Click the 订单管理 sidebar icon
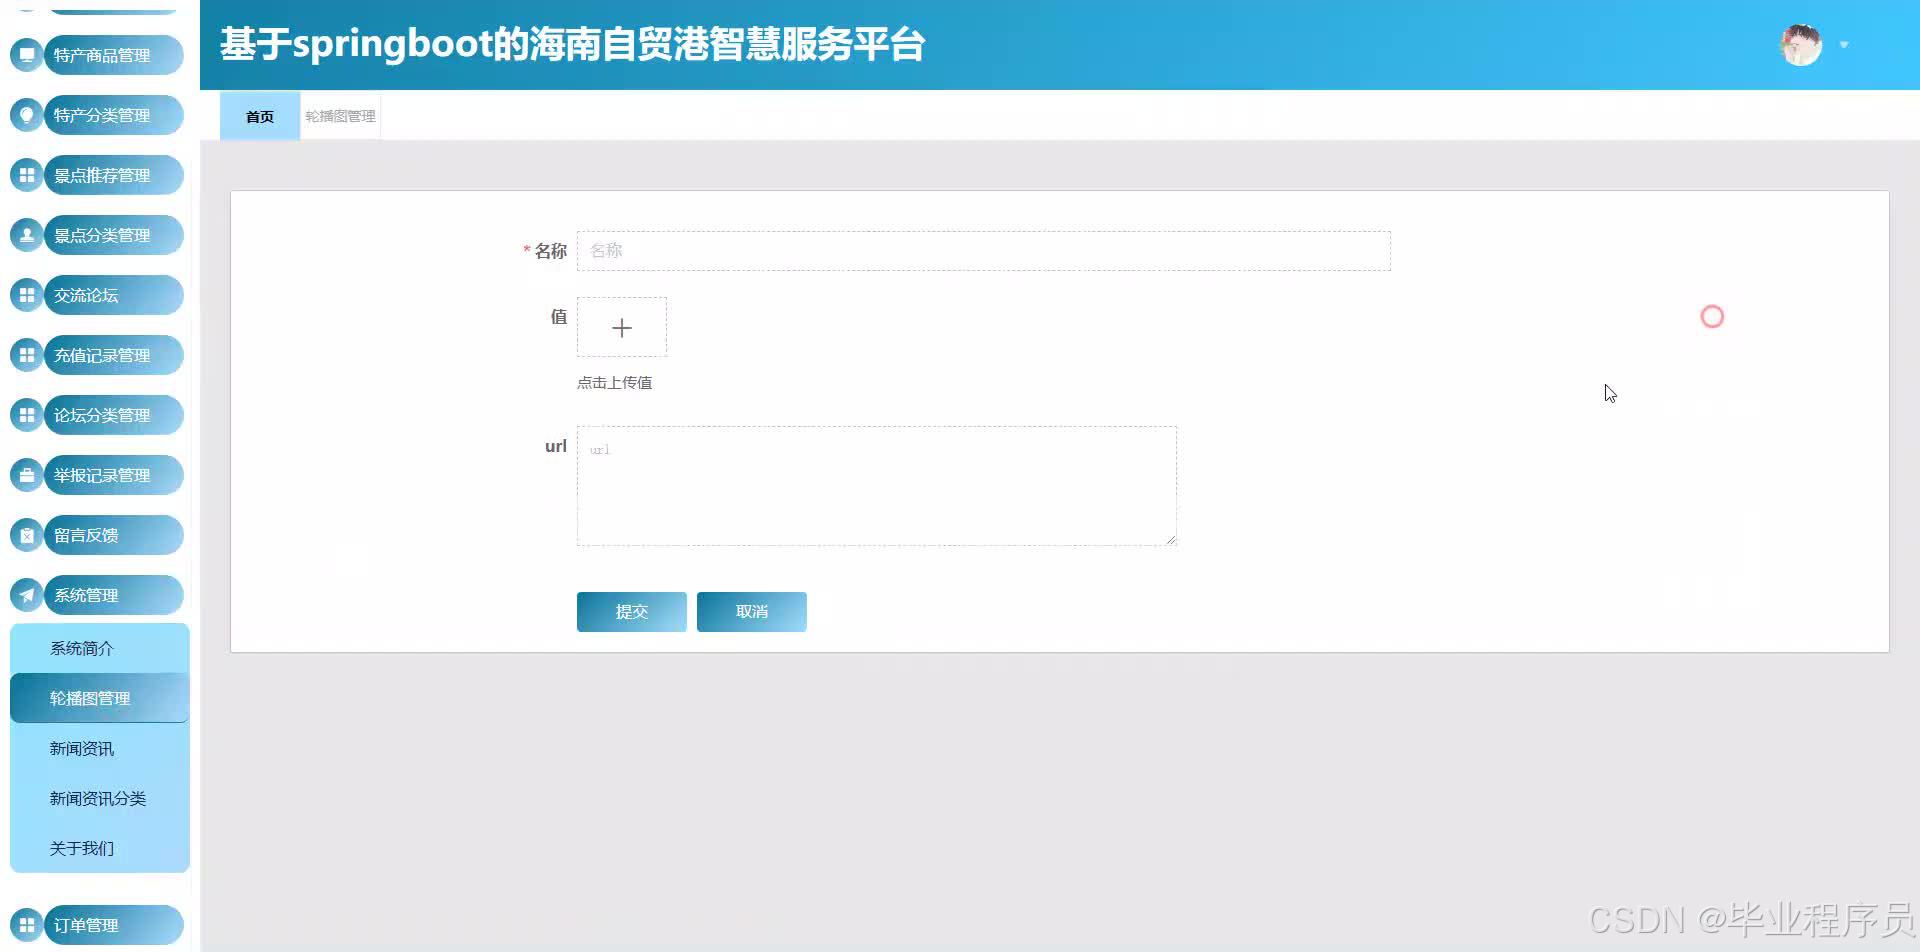 (x=26, y=924)
